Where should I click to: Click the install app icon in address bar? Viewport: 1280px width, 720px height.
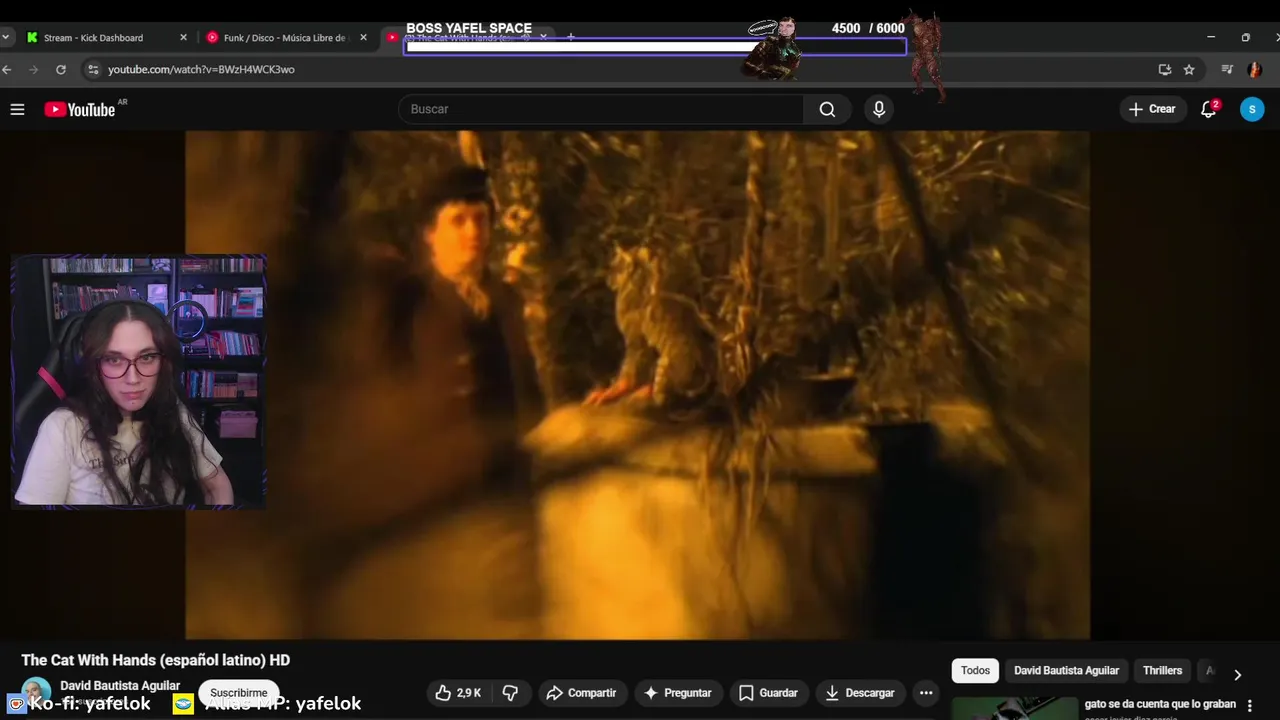point(1164,69)
